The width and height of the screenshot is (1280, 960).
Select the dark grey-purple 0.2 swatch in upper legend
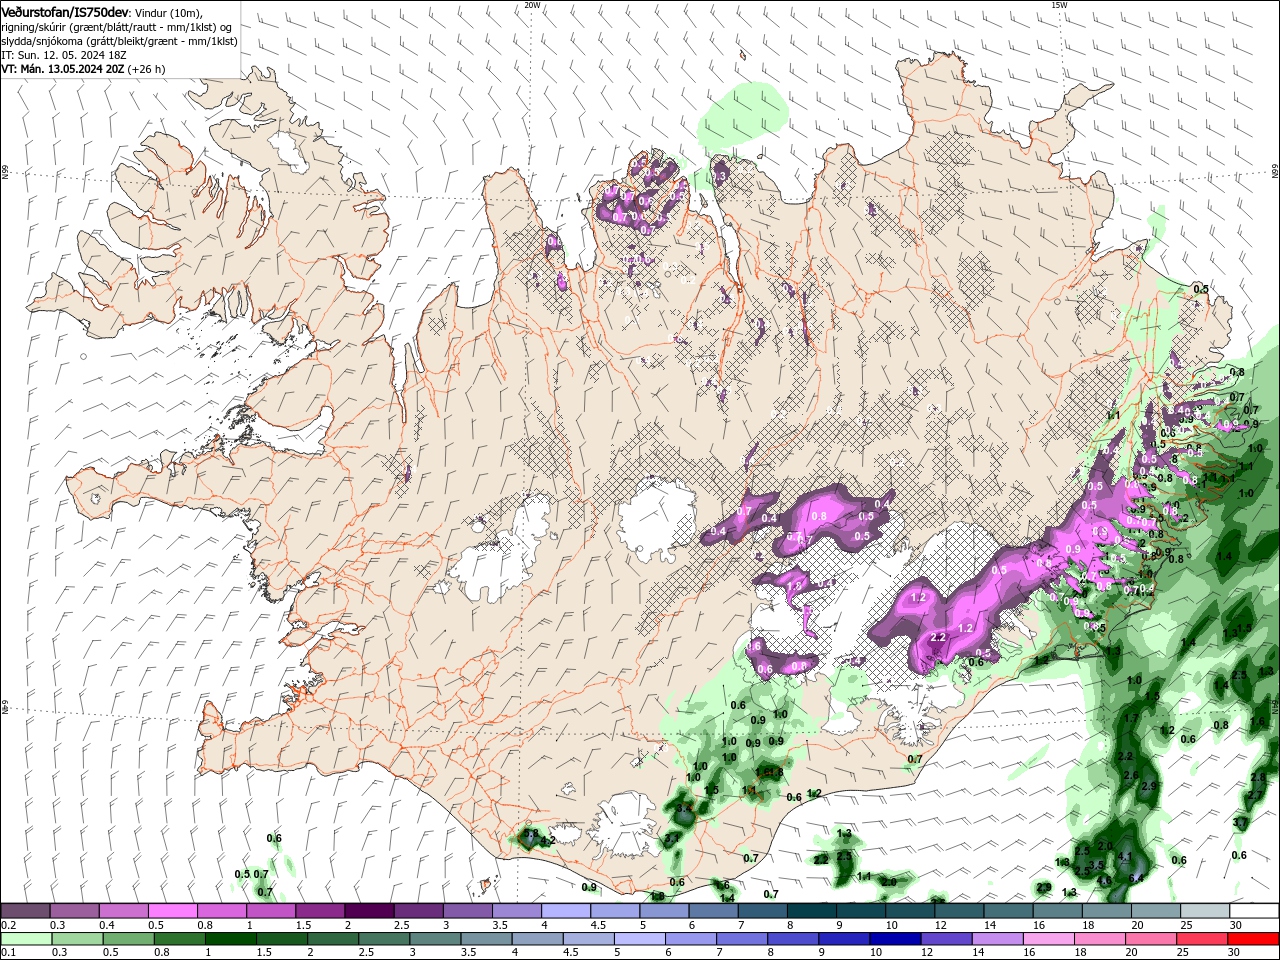point(26,911)
